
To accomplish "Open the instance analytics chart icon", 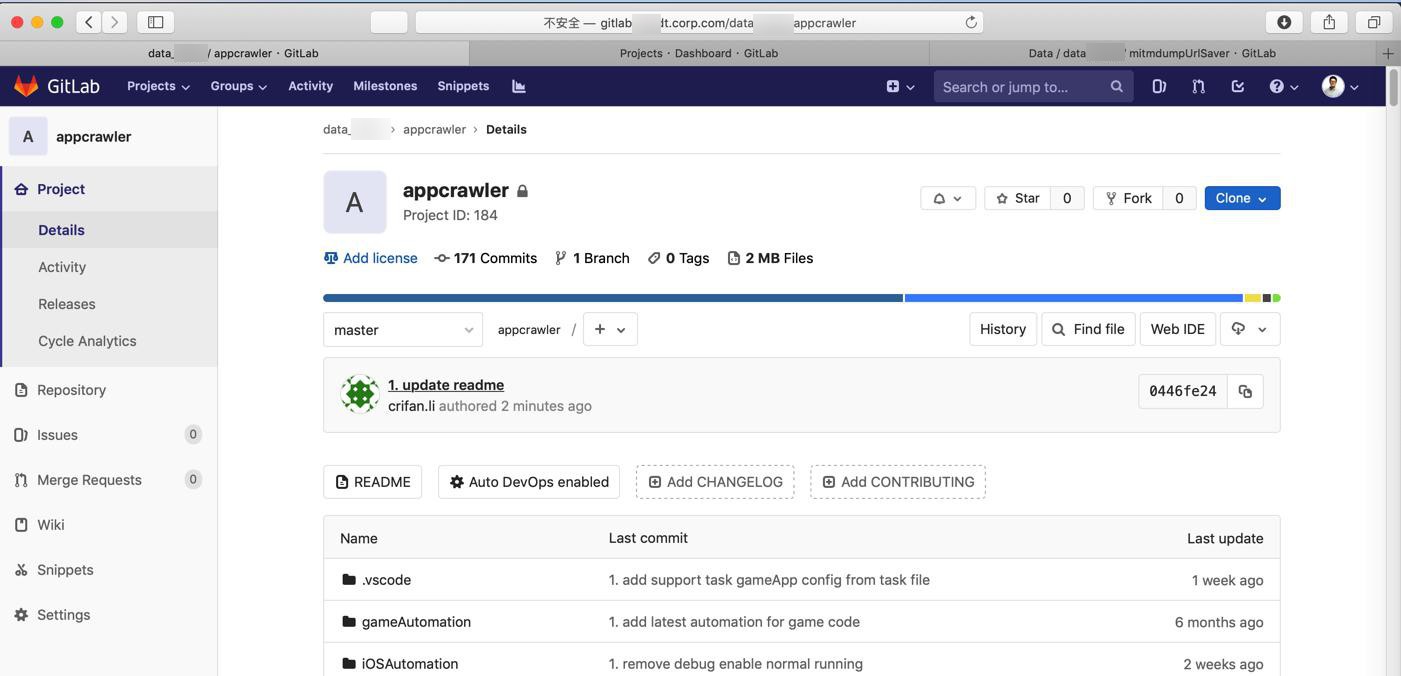I will click(519, 86).
